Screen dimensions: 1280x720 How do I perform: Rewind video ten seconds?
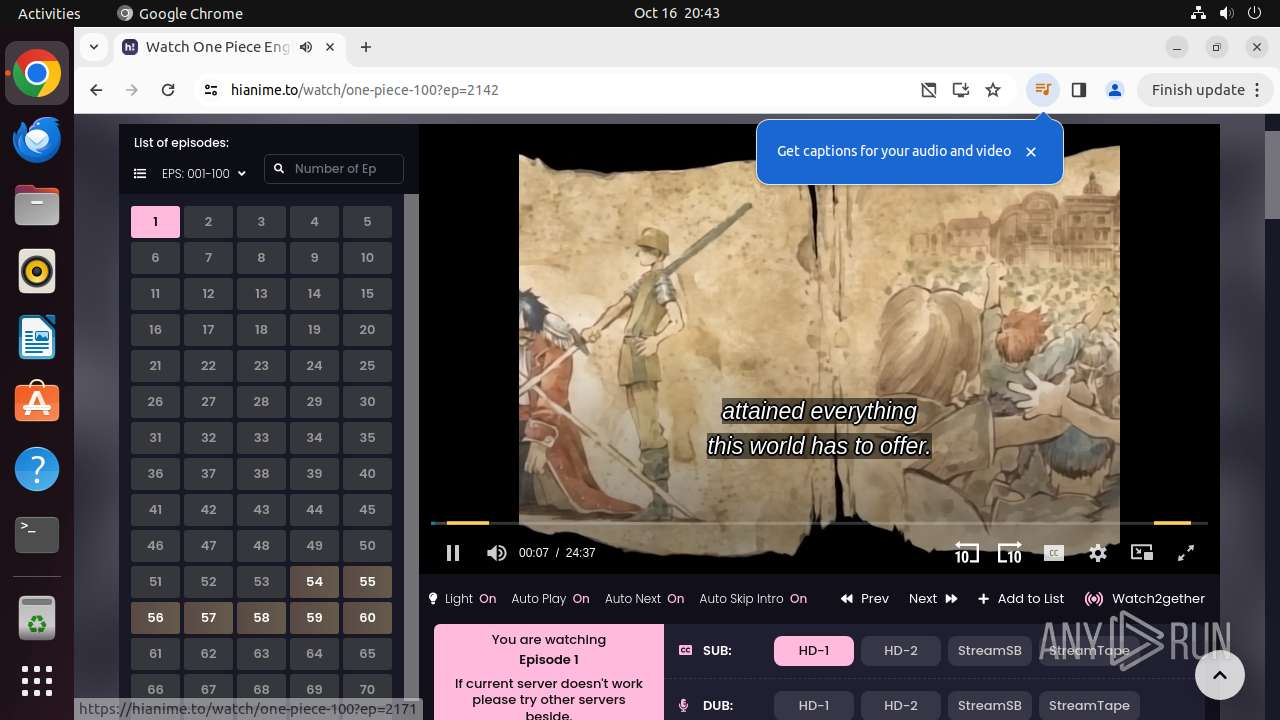click(966, 553)
